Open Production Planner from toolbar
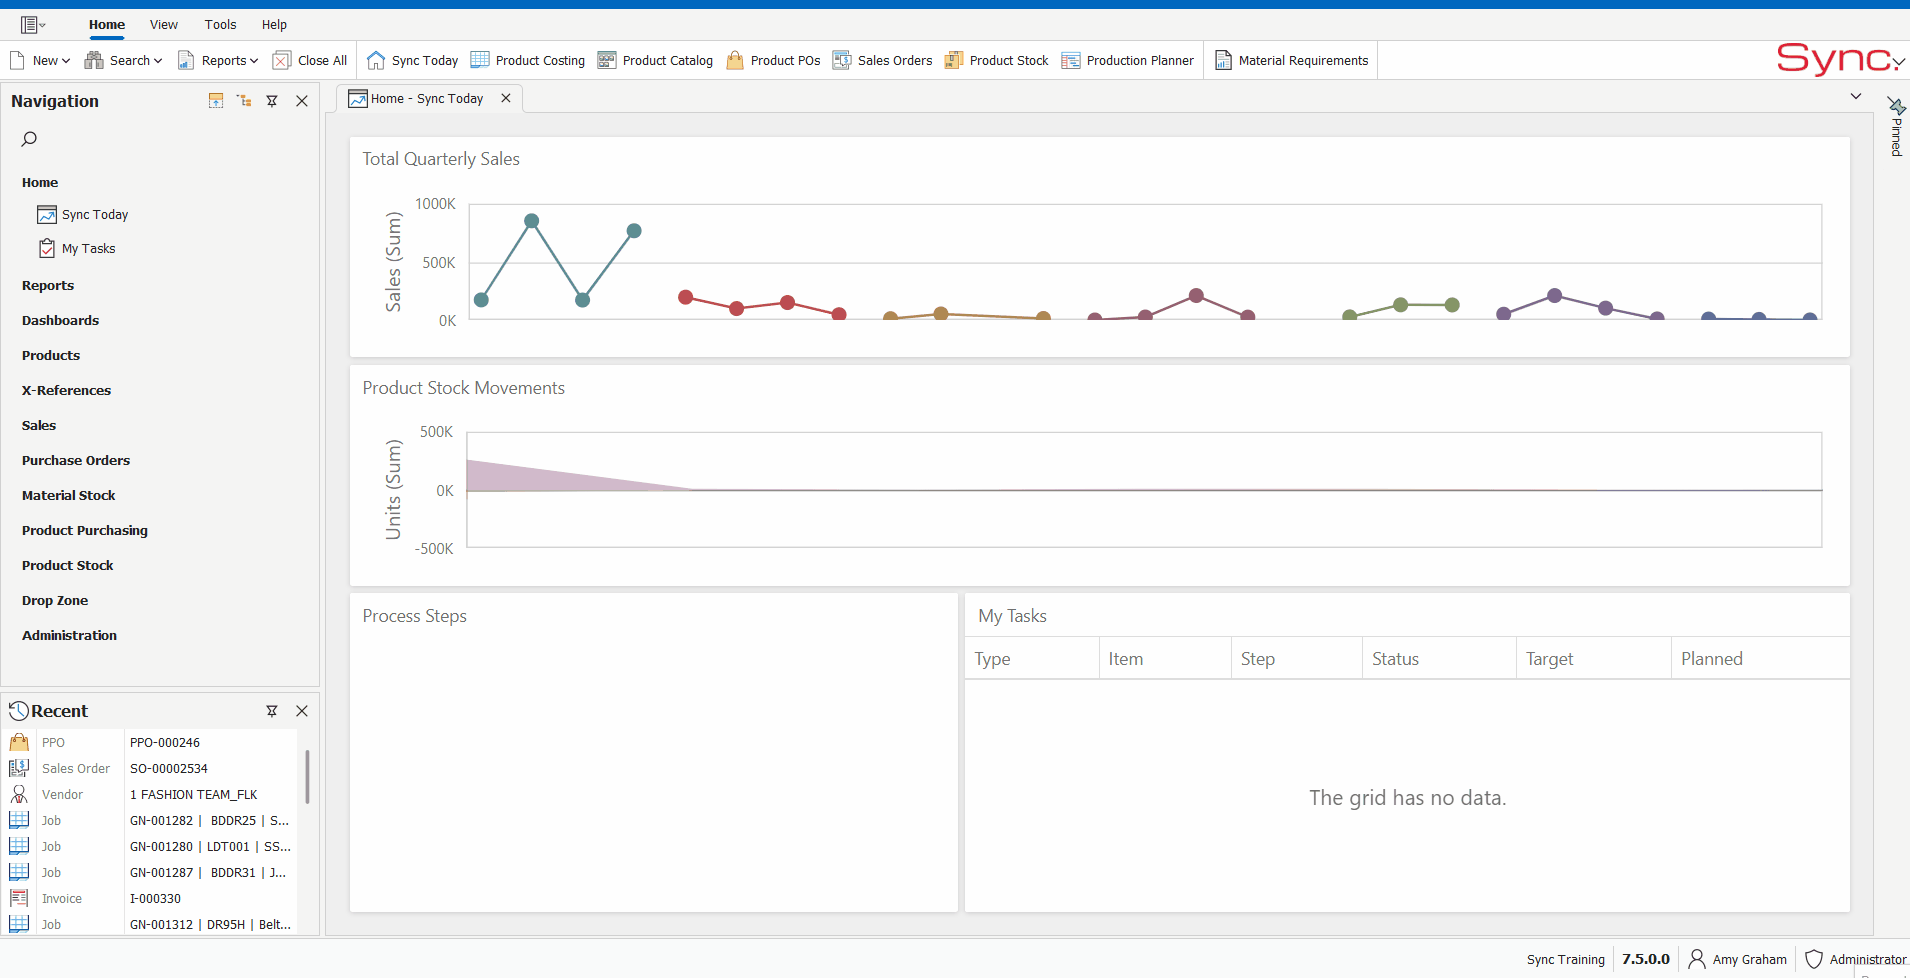Image resolution: width=1910 pixels, height=978 pixels. pos(1128,61)
